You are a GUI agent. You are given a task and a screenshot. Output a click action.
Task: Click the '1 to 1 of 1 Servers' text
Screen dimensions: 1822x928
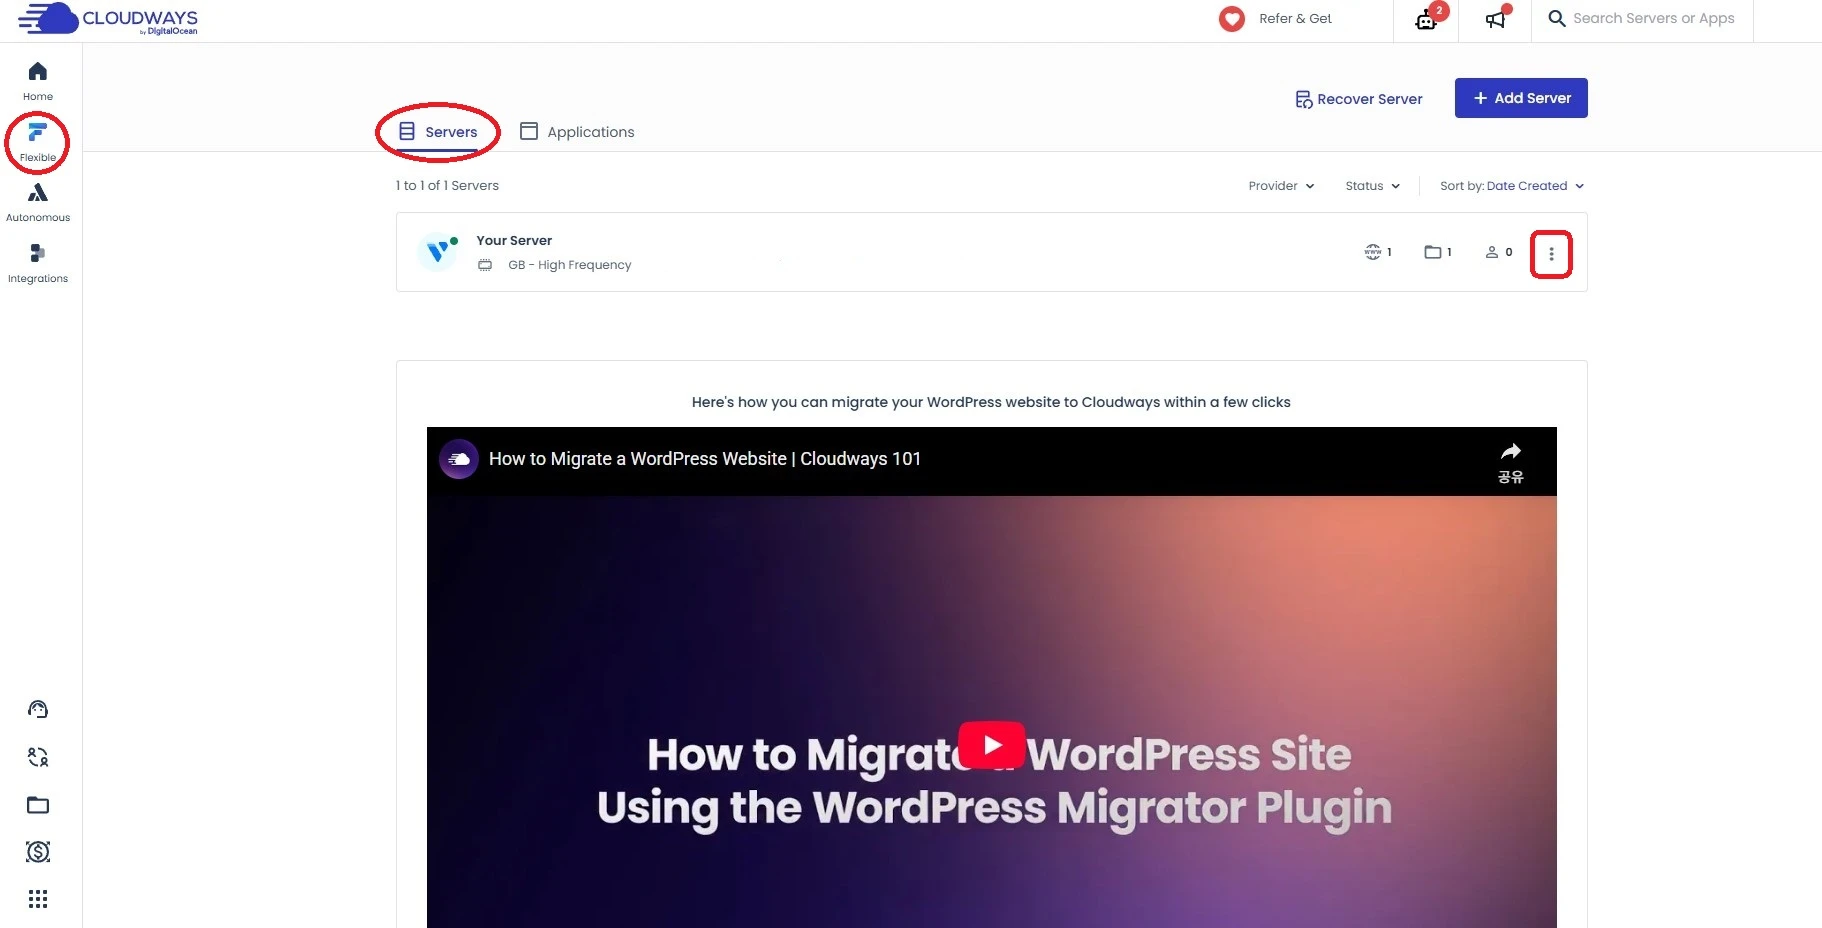[447, 186]
